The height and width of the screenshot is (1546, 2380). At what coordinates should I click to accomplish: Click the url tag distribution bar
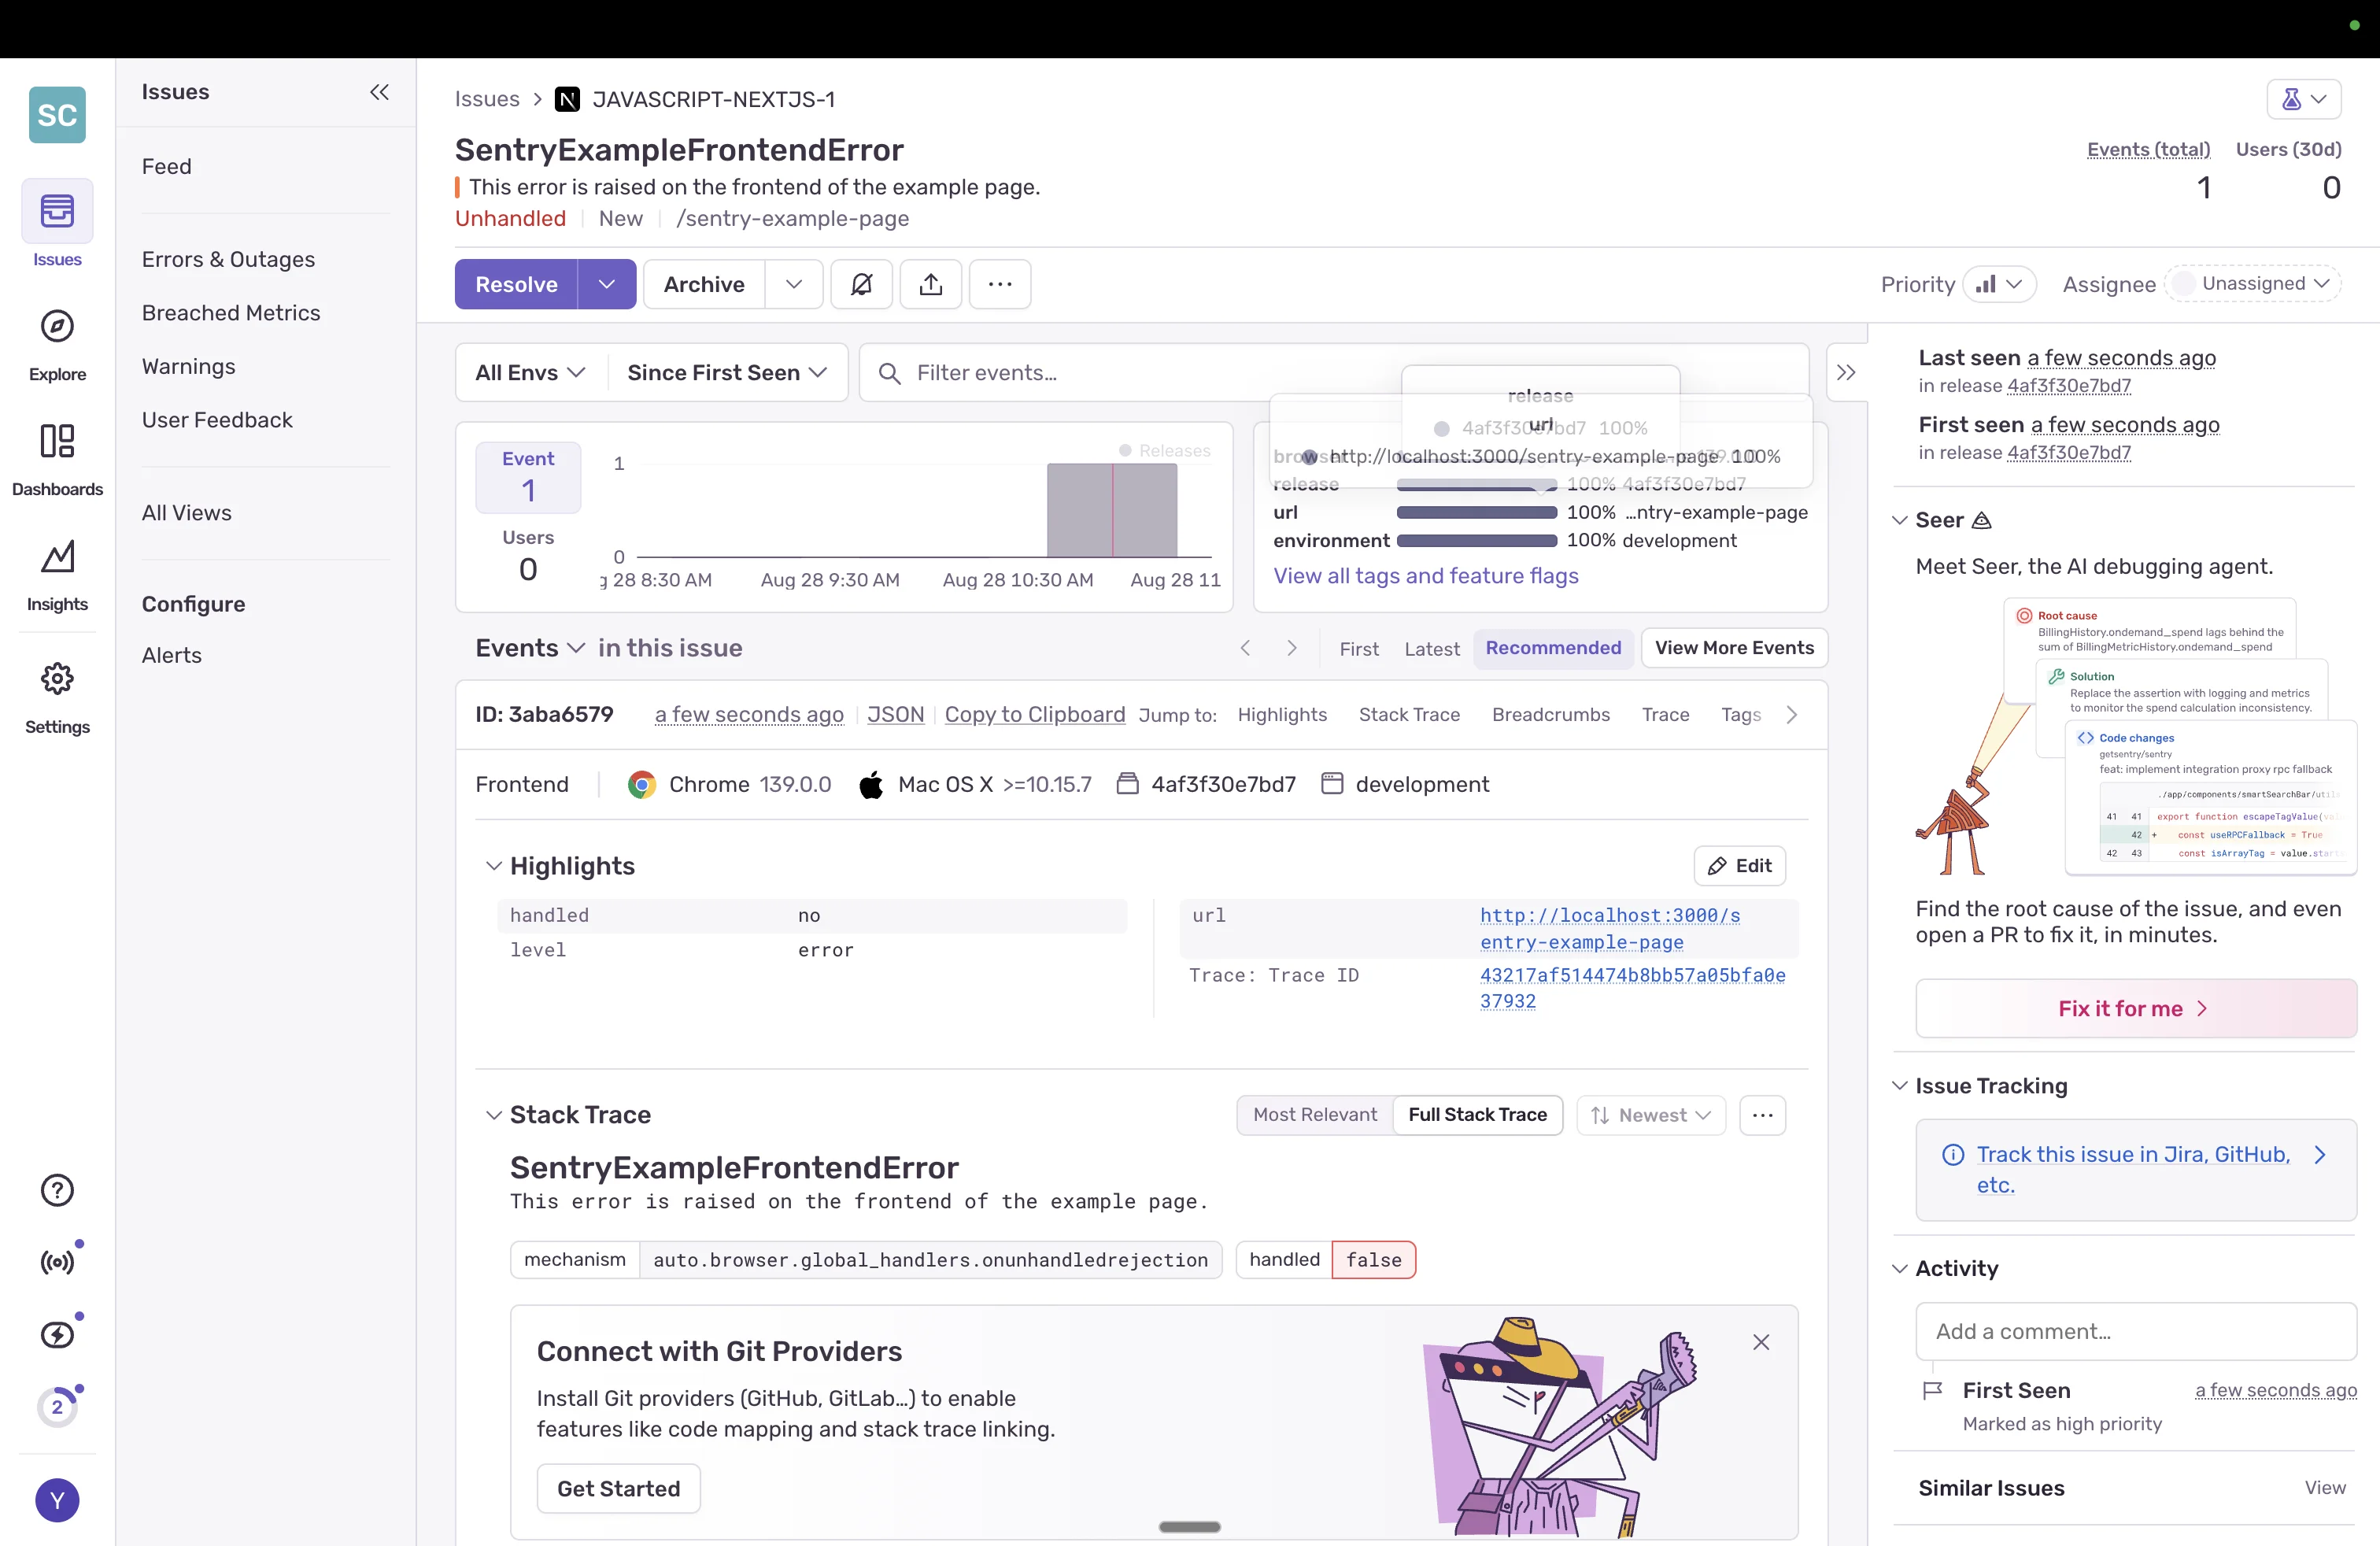coord(1478,513)
